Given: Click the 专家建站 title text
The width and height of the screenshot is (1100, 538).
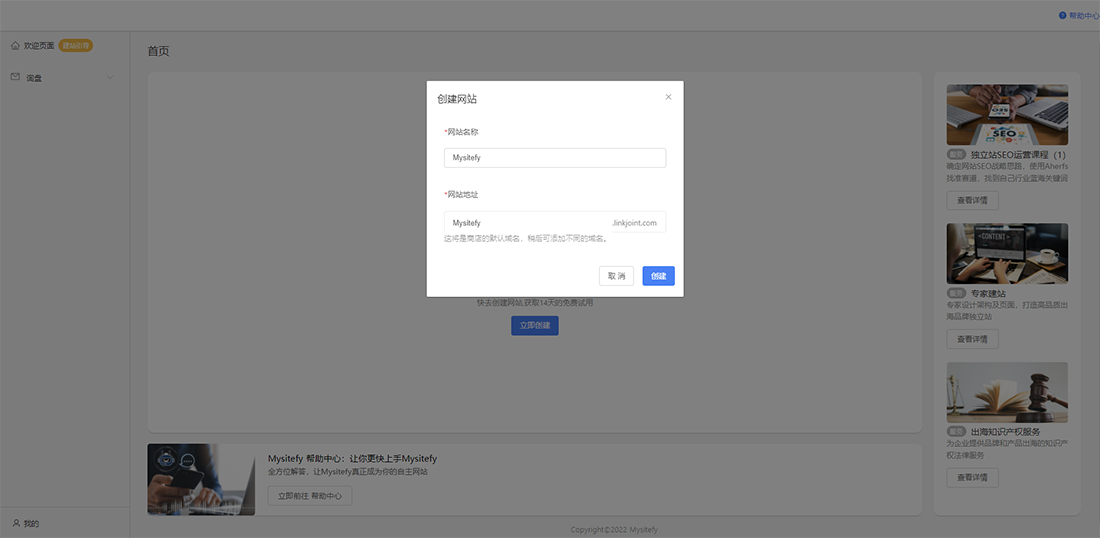Looking at the screenshot, I should (x=988, y=293).
